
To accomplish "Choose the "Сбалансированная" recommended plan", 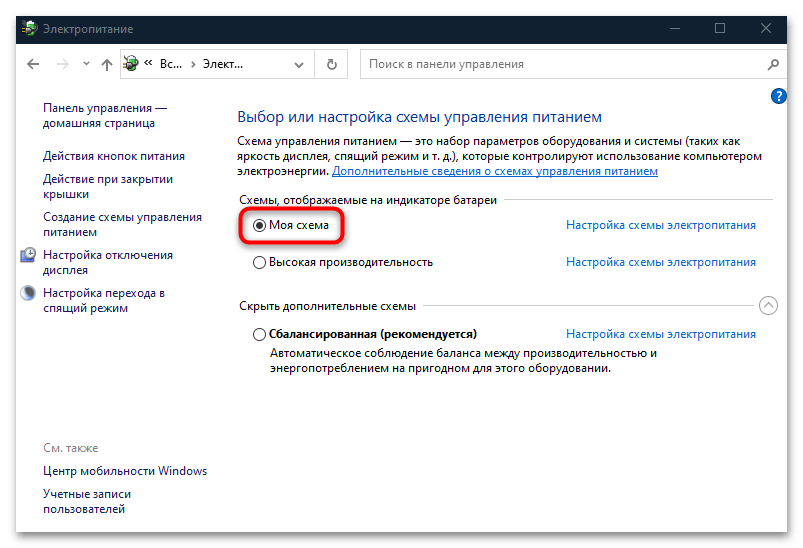I will tap(260, 334).
